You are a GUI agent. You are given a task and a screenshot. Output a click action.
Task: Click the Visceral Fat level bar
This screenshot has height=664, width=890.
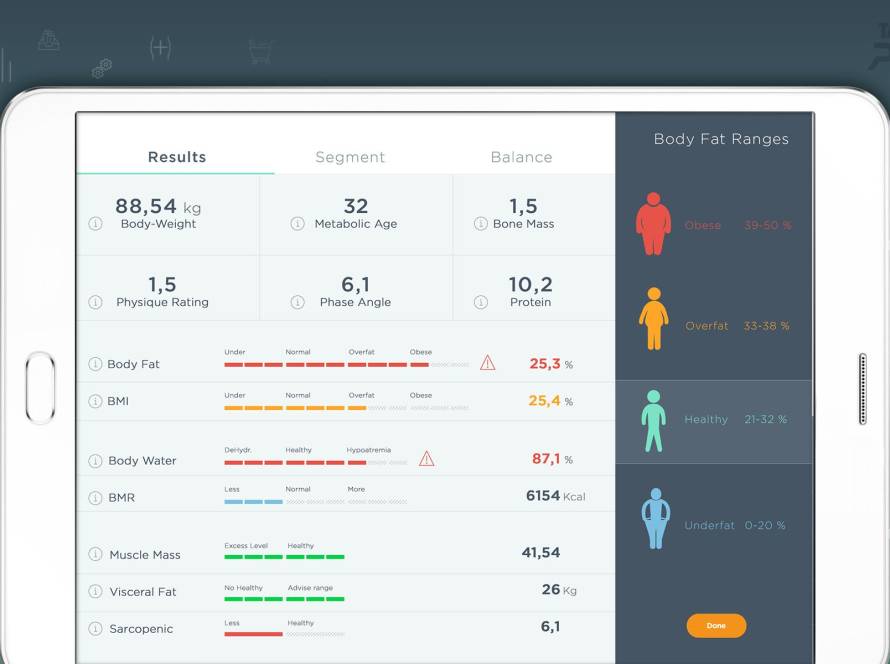click(284, 599)
